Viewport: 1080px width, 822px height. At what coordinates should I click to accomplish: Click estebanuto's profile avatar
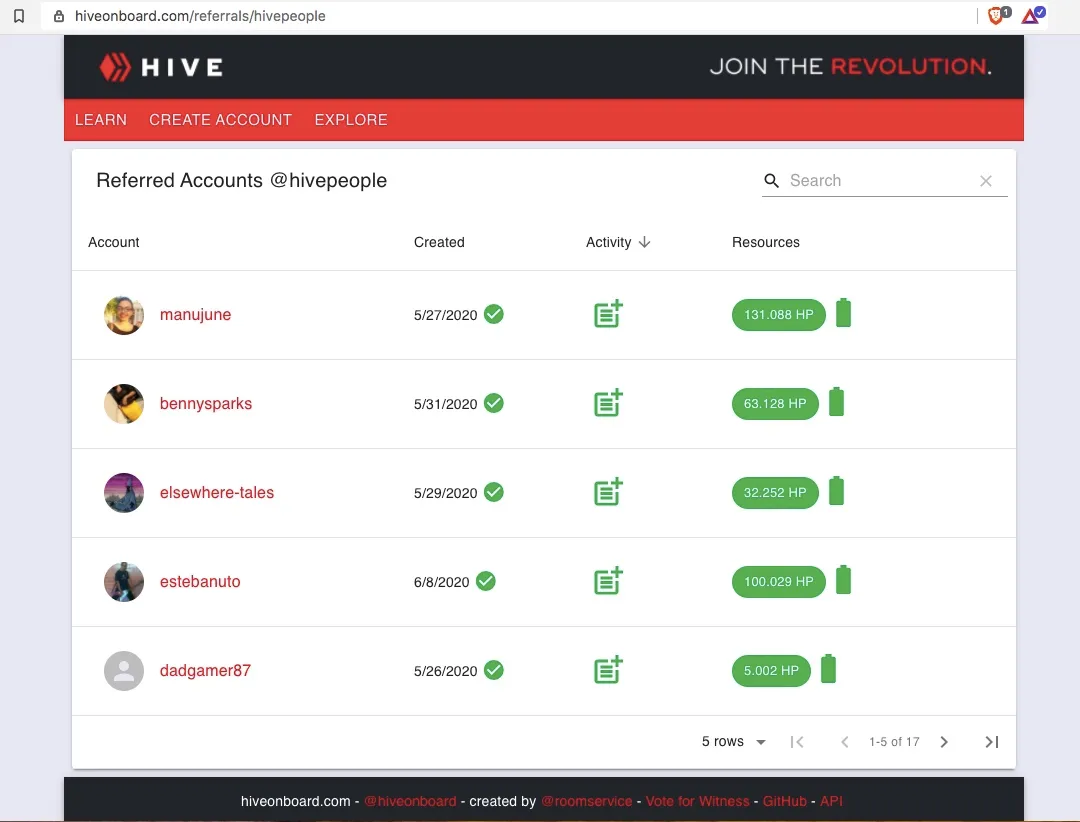(x=124, y=582)
